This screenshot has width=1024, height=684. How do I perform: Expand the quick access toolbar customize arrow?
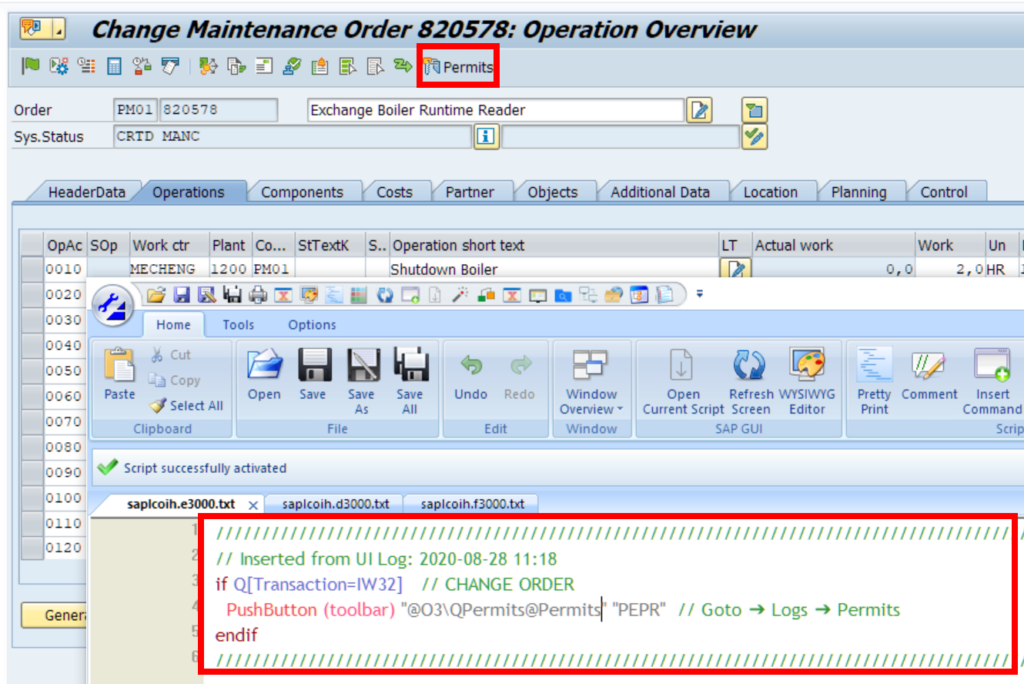tap(699, 294)
